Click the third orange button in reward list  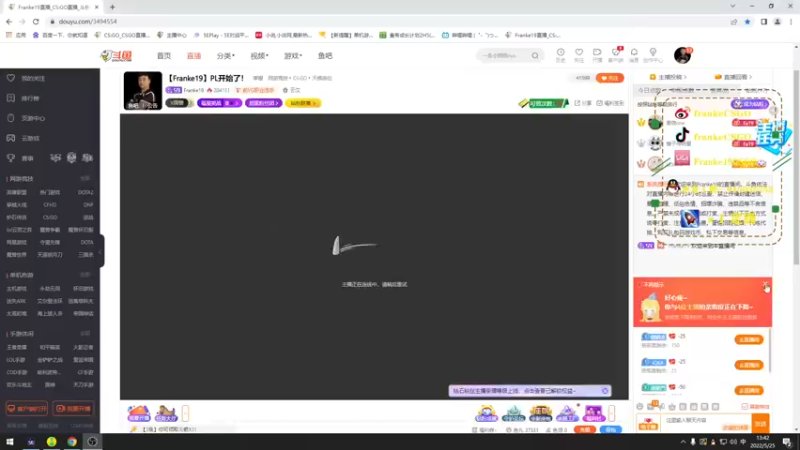[749, 390]
